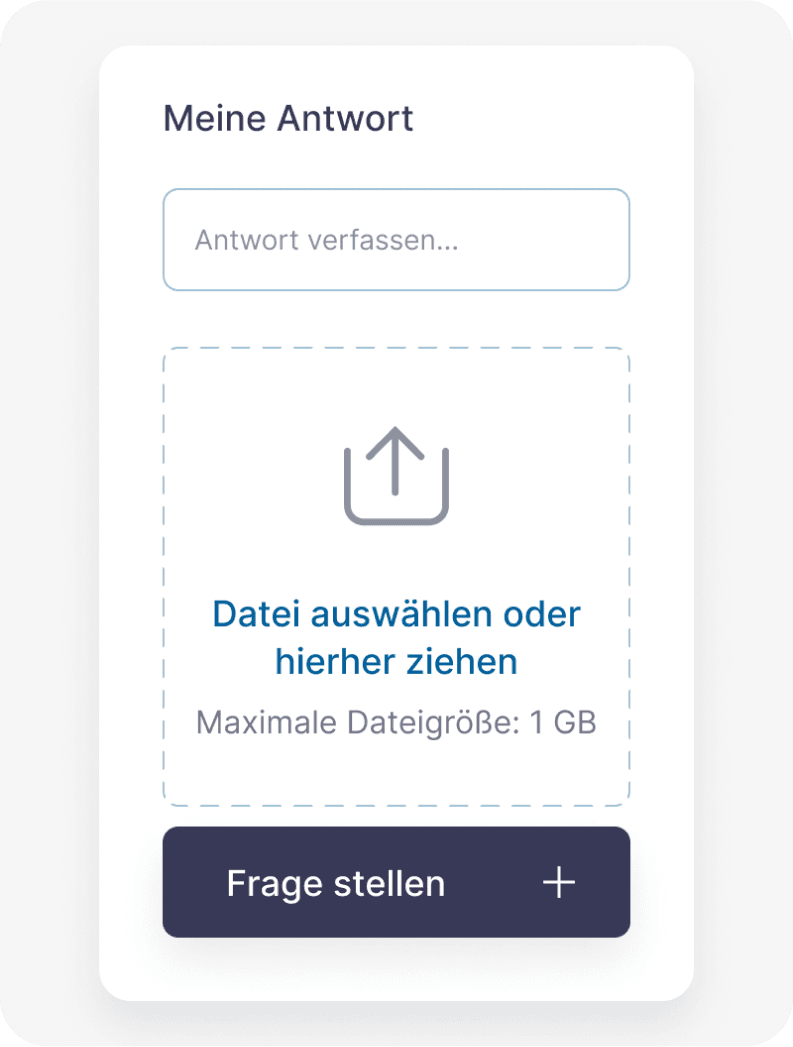Click the "Meine Antwort" heading
The width and height of the screenshot is (793, 1047).
(x=288, y=118)
